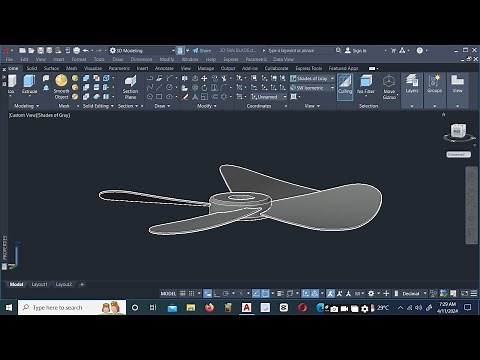
Task: Open the visual style dropdown Shades of Gray
Action: pos(312,78)
